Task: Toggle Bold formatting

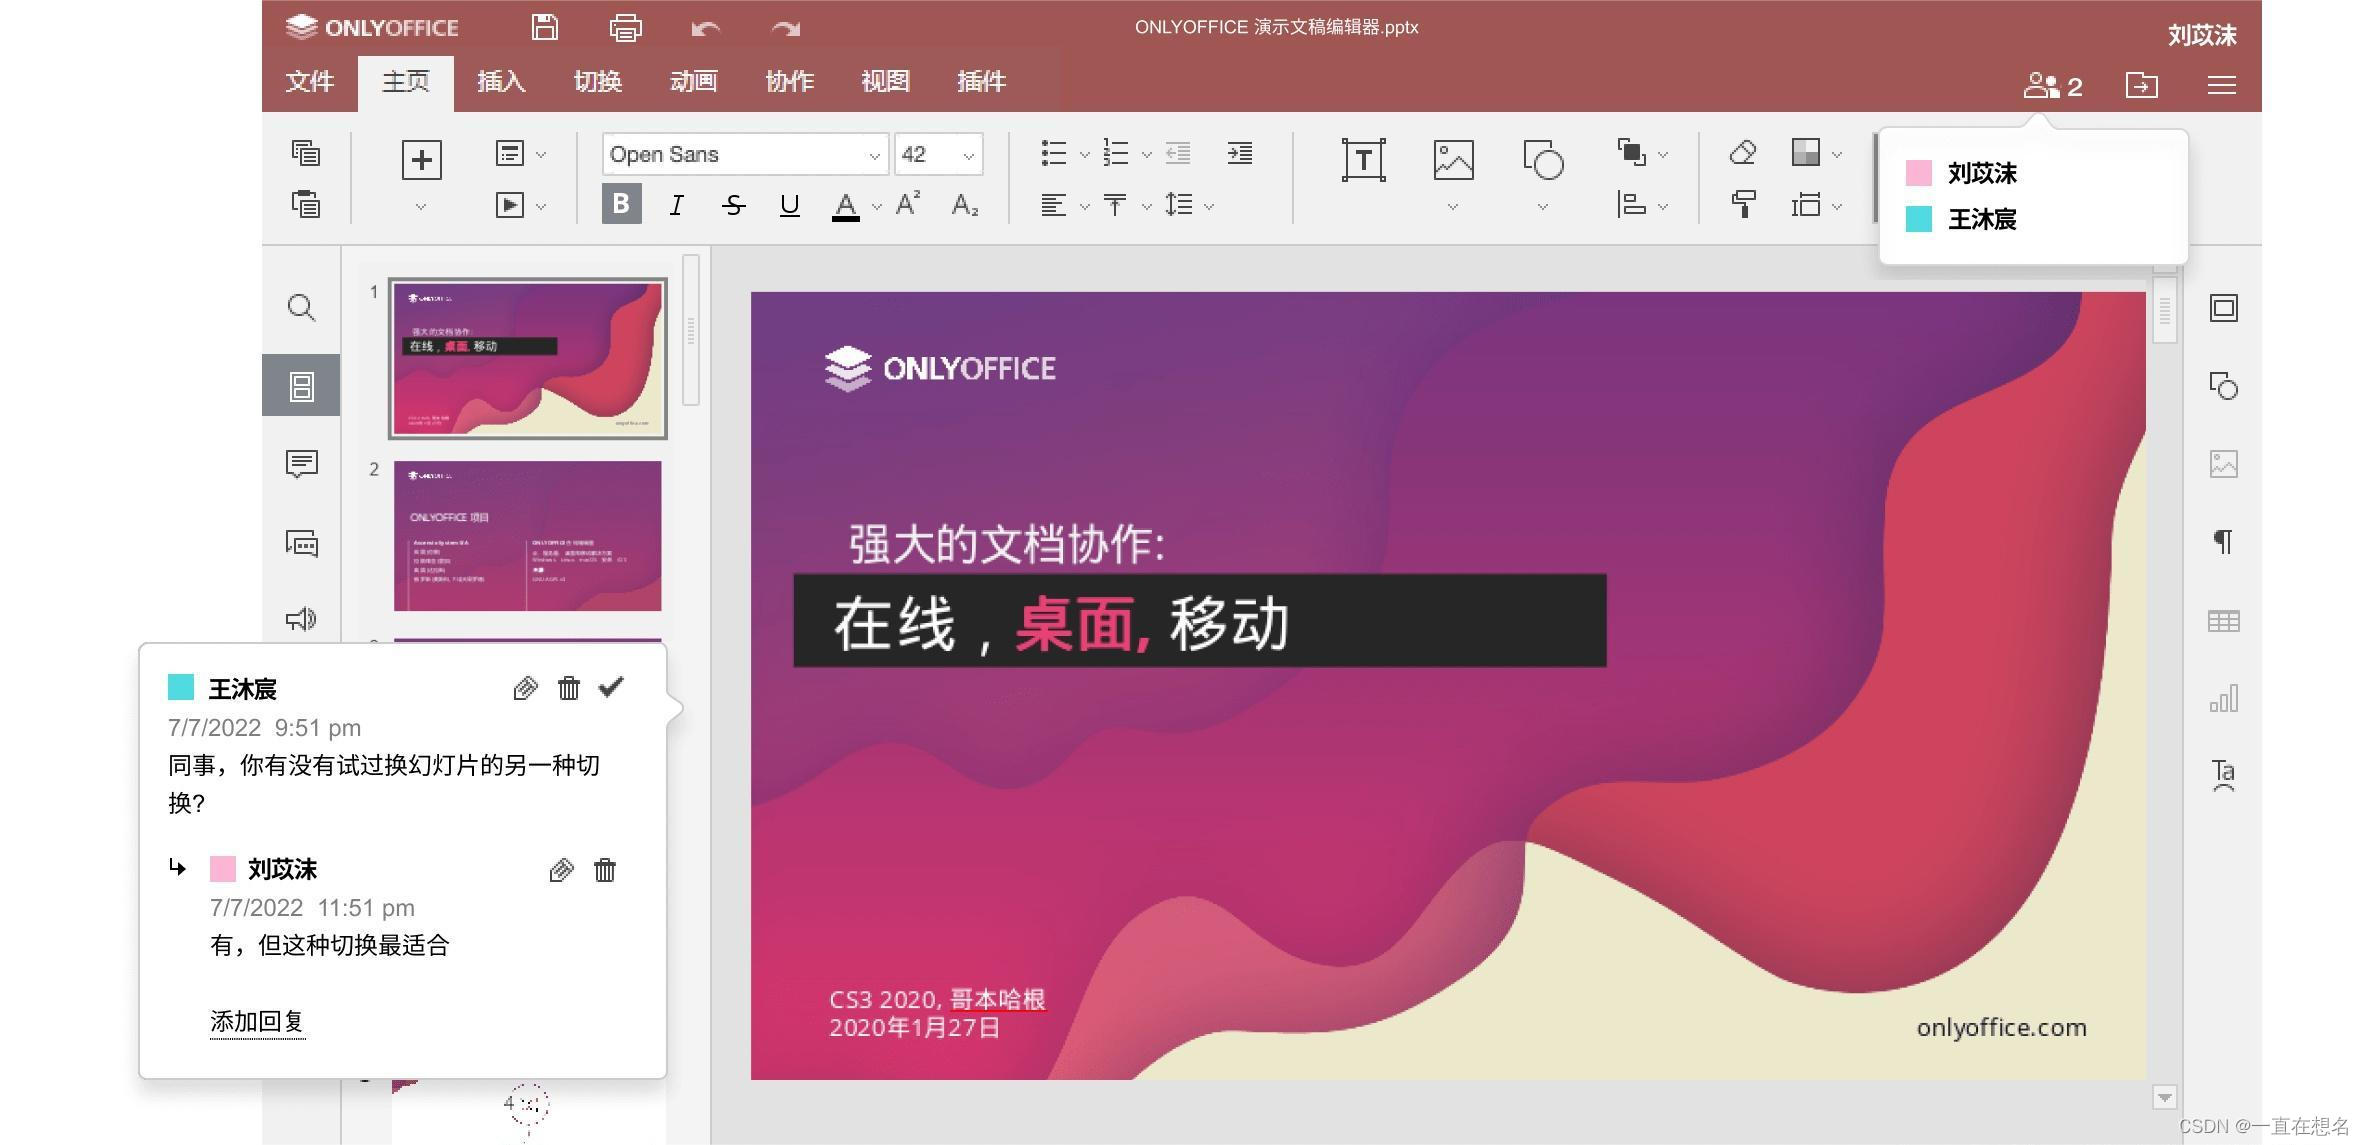Action: [x=621, y=204]
